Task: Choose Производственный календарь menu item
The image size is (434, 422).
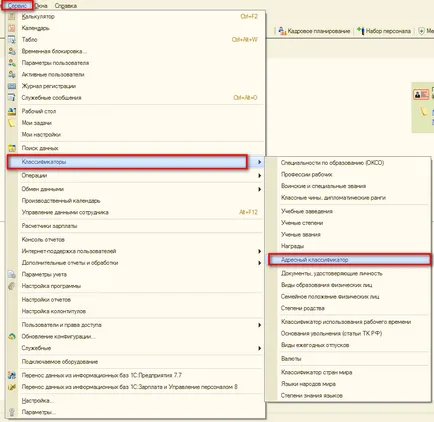Action: tap(61, 201)
